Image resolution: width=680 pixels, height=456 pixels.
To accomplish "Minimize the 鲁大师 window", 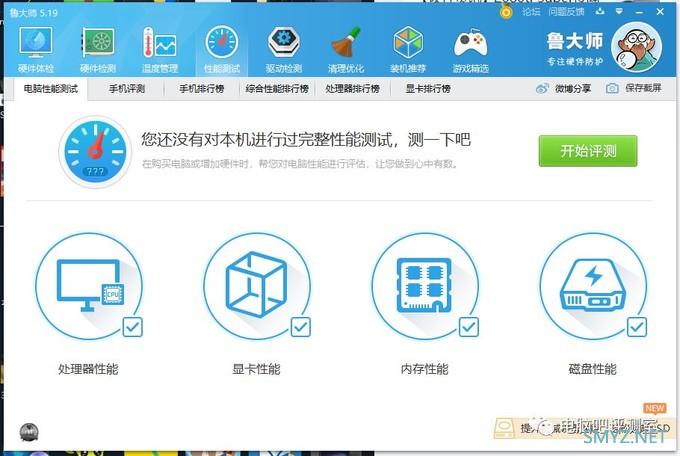I will pyautogui.click(x=639, y=12).
